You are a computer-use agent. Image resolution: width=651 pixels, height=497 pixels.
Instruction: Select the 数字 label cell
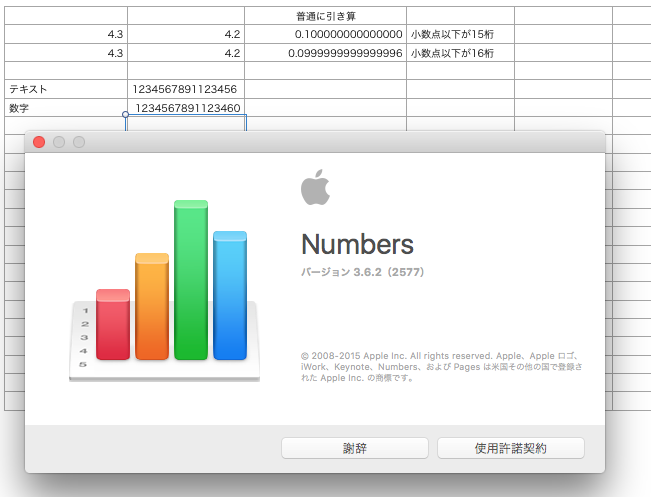pyautogui.click(x=66, y=108)
